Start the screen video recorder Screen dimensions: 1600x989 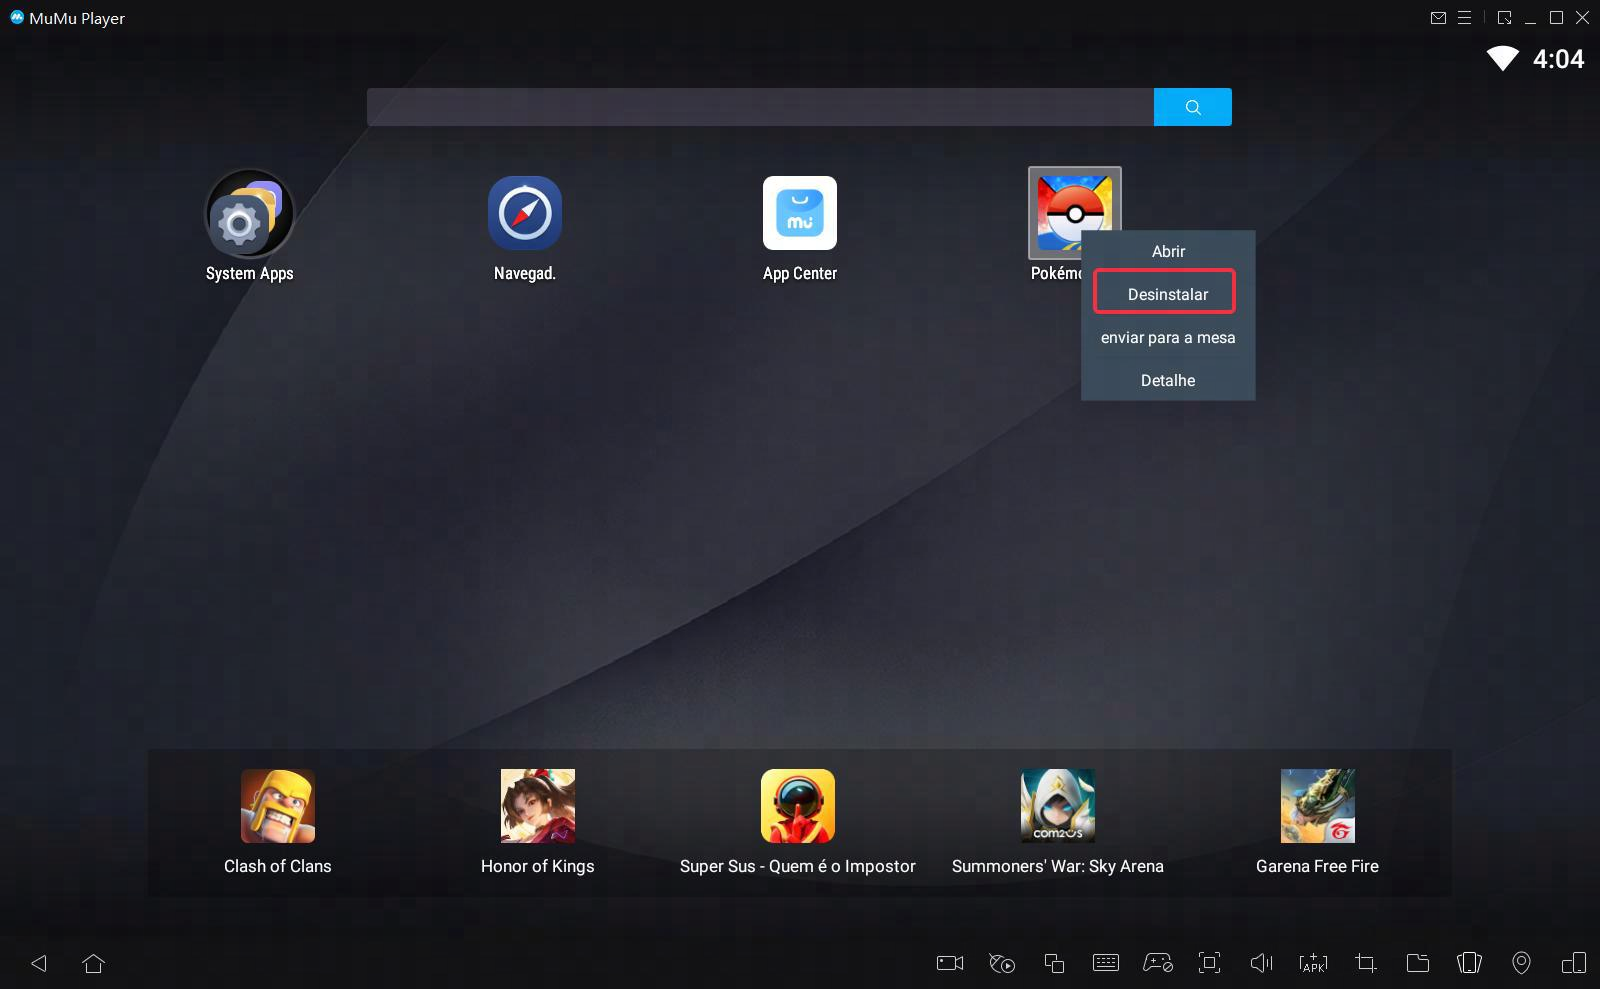click(x=950, y=963)
